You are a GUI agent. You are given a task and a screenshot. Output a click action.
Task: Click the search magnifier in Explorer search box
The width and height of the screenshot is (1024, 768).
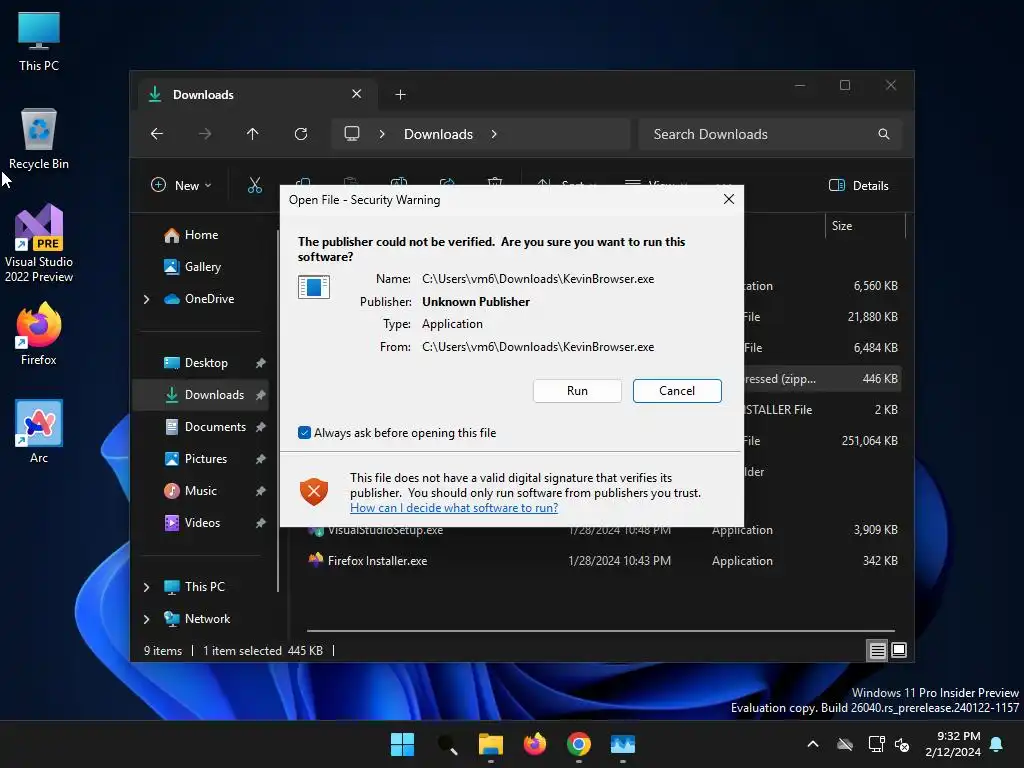point(884,134)
